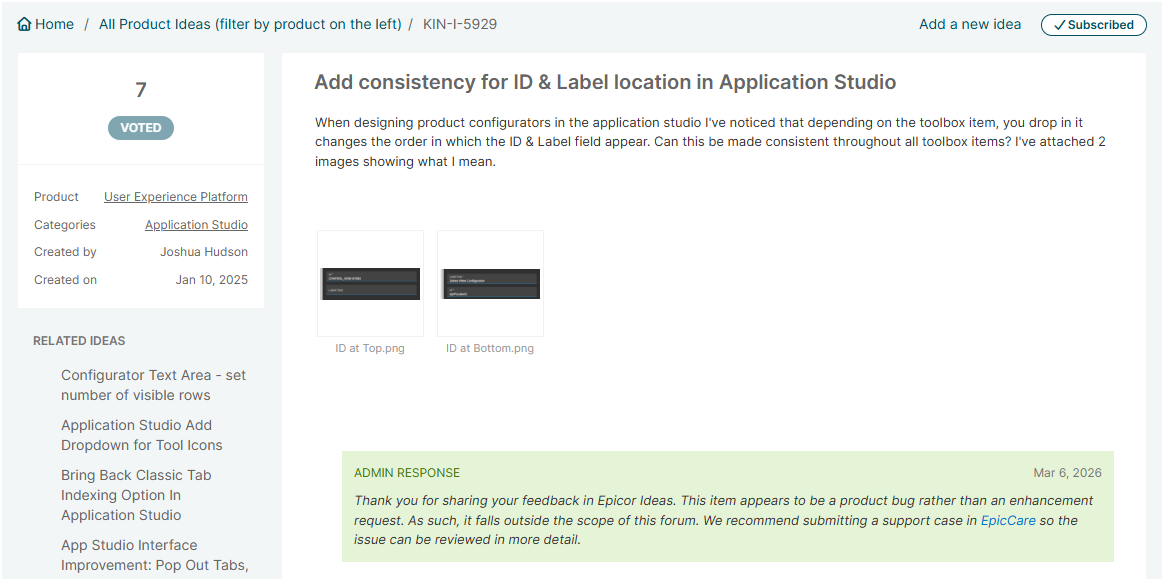This screenshot has width=1164, height=581.
Task: Open User Experience Platform product link
Action: [x=176, y=197]
